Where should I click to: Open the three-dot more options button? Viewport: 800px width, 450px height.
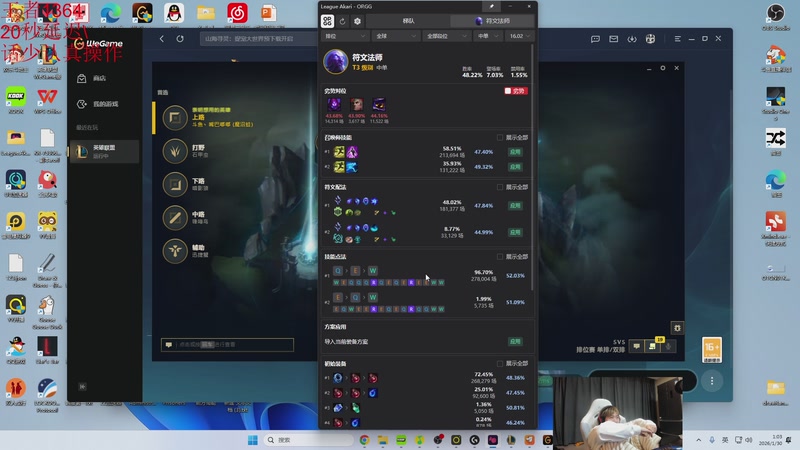[x=712, y=381]
